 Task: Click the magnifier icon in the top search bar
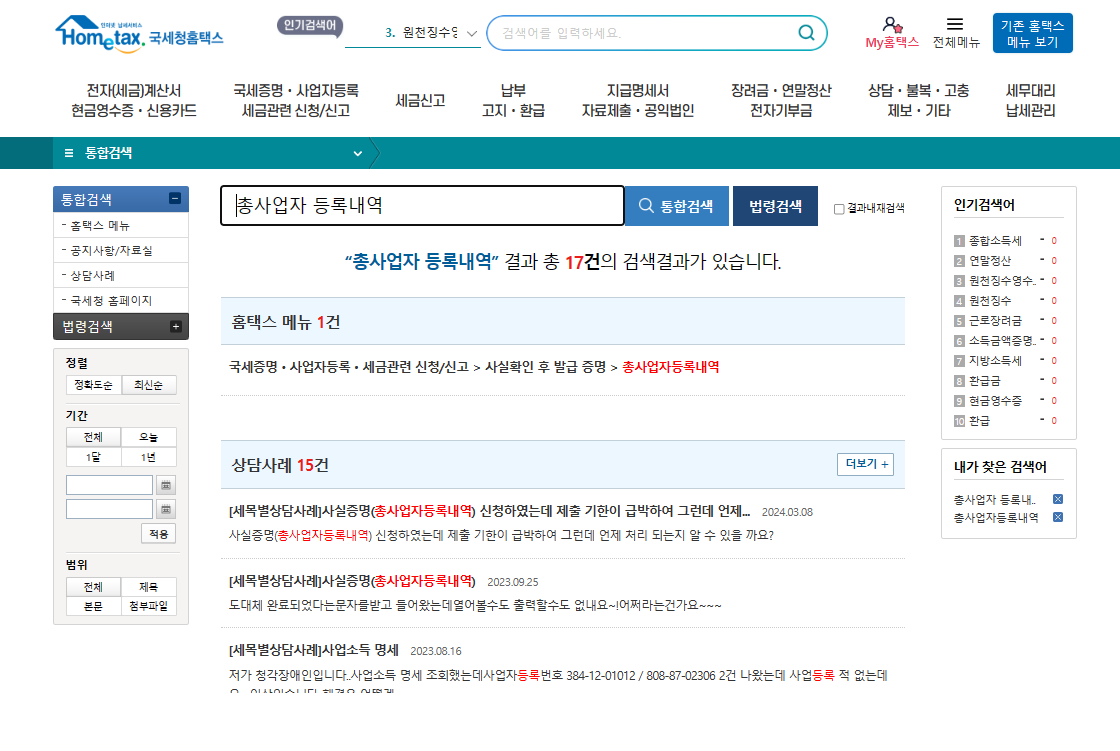(806, 32)
